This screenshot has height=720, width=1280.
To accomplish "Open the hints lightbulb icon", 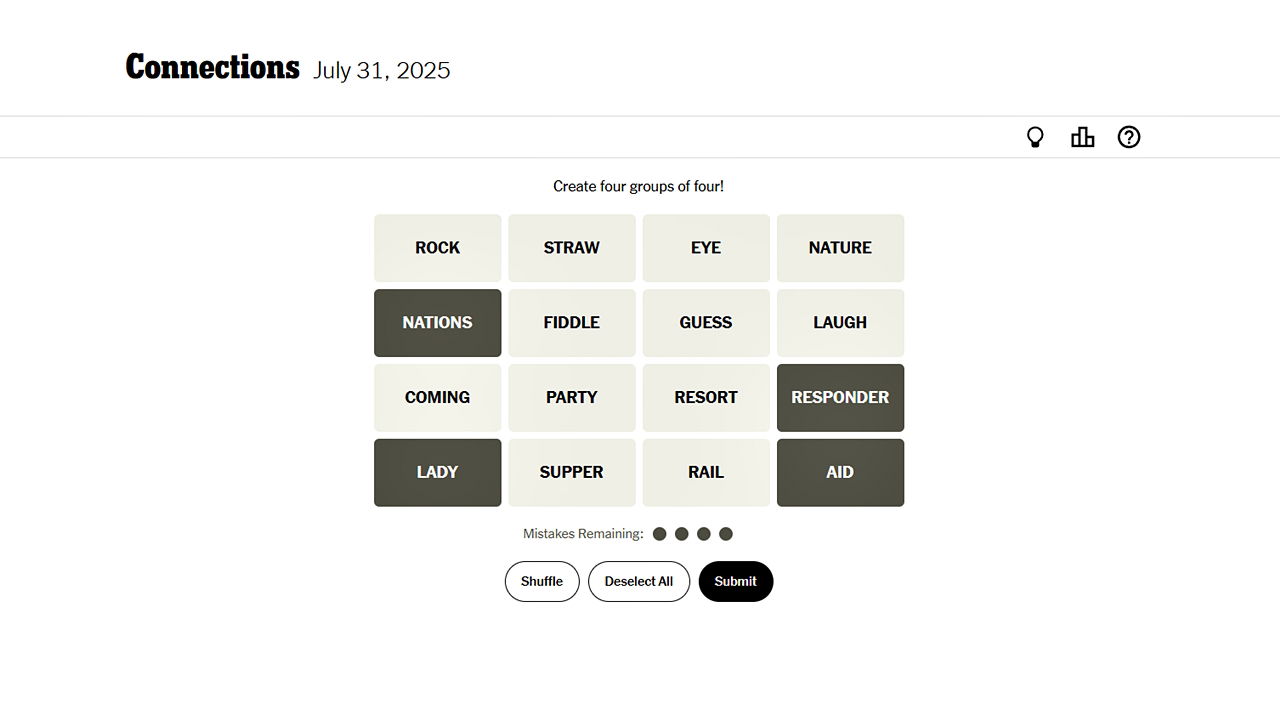I will [x=1035, y=138].
